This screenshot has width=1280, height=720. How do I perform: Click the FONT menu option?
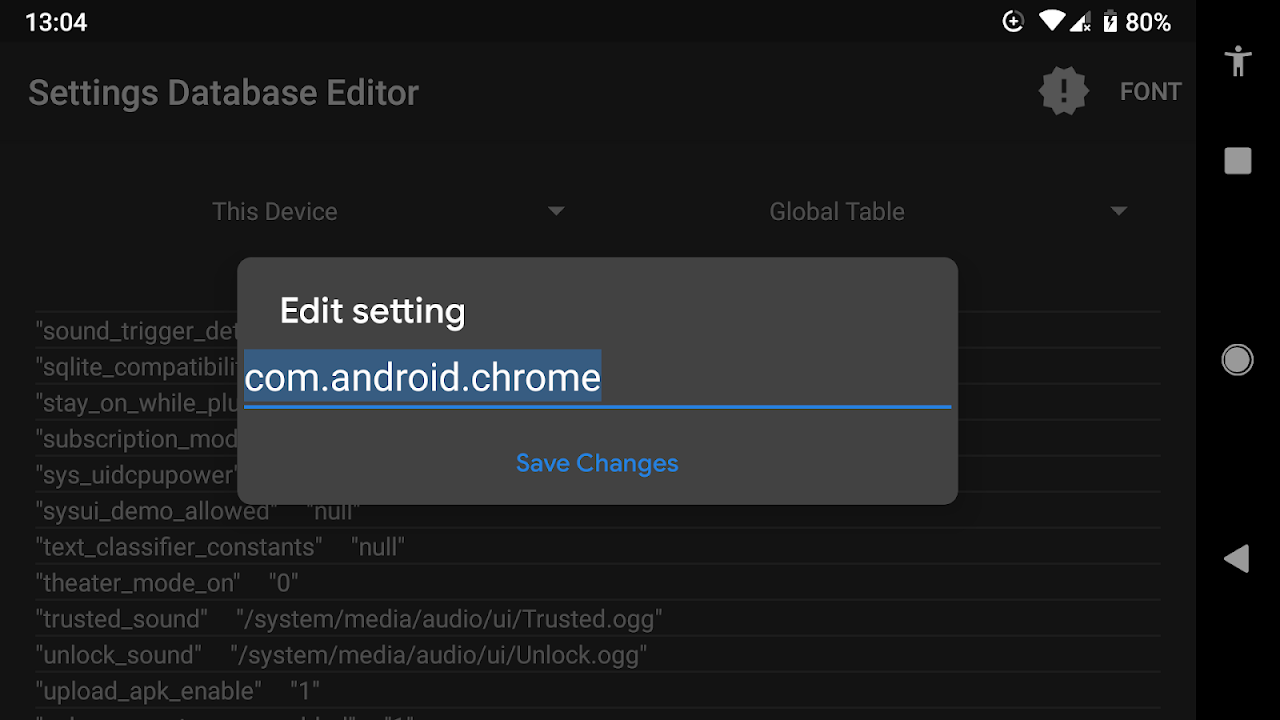coord(1150,90)
